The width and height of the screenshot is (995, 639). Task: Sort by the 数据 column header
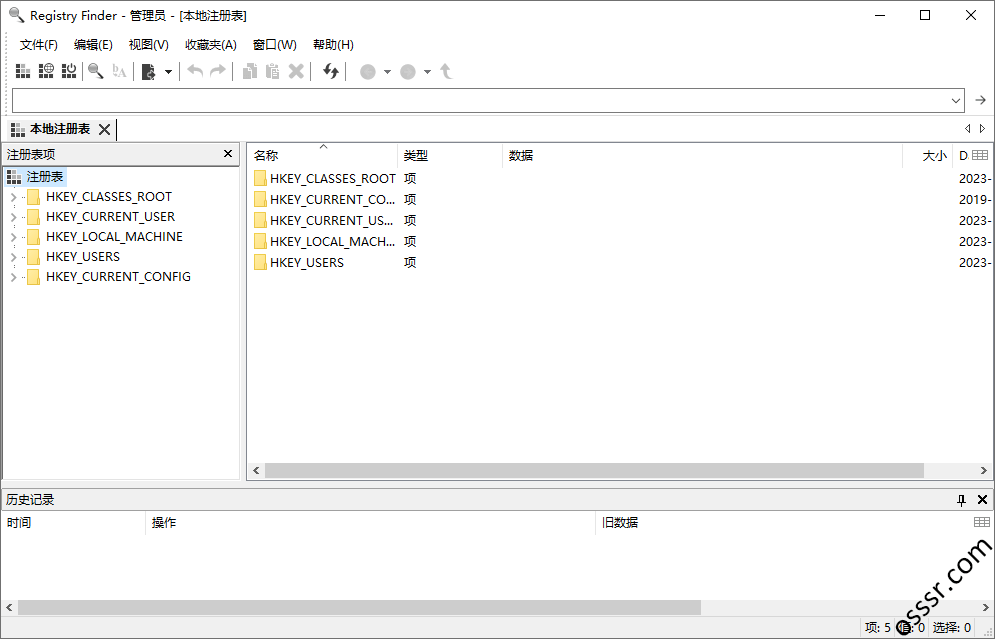(702, 155)
